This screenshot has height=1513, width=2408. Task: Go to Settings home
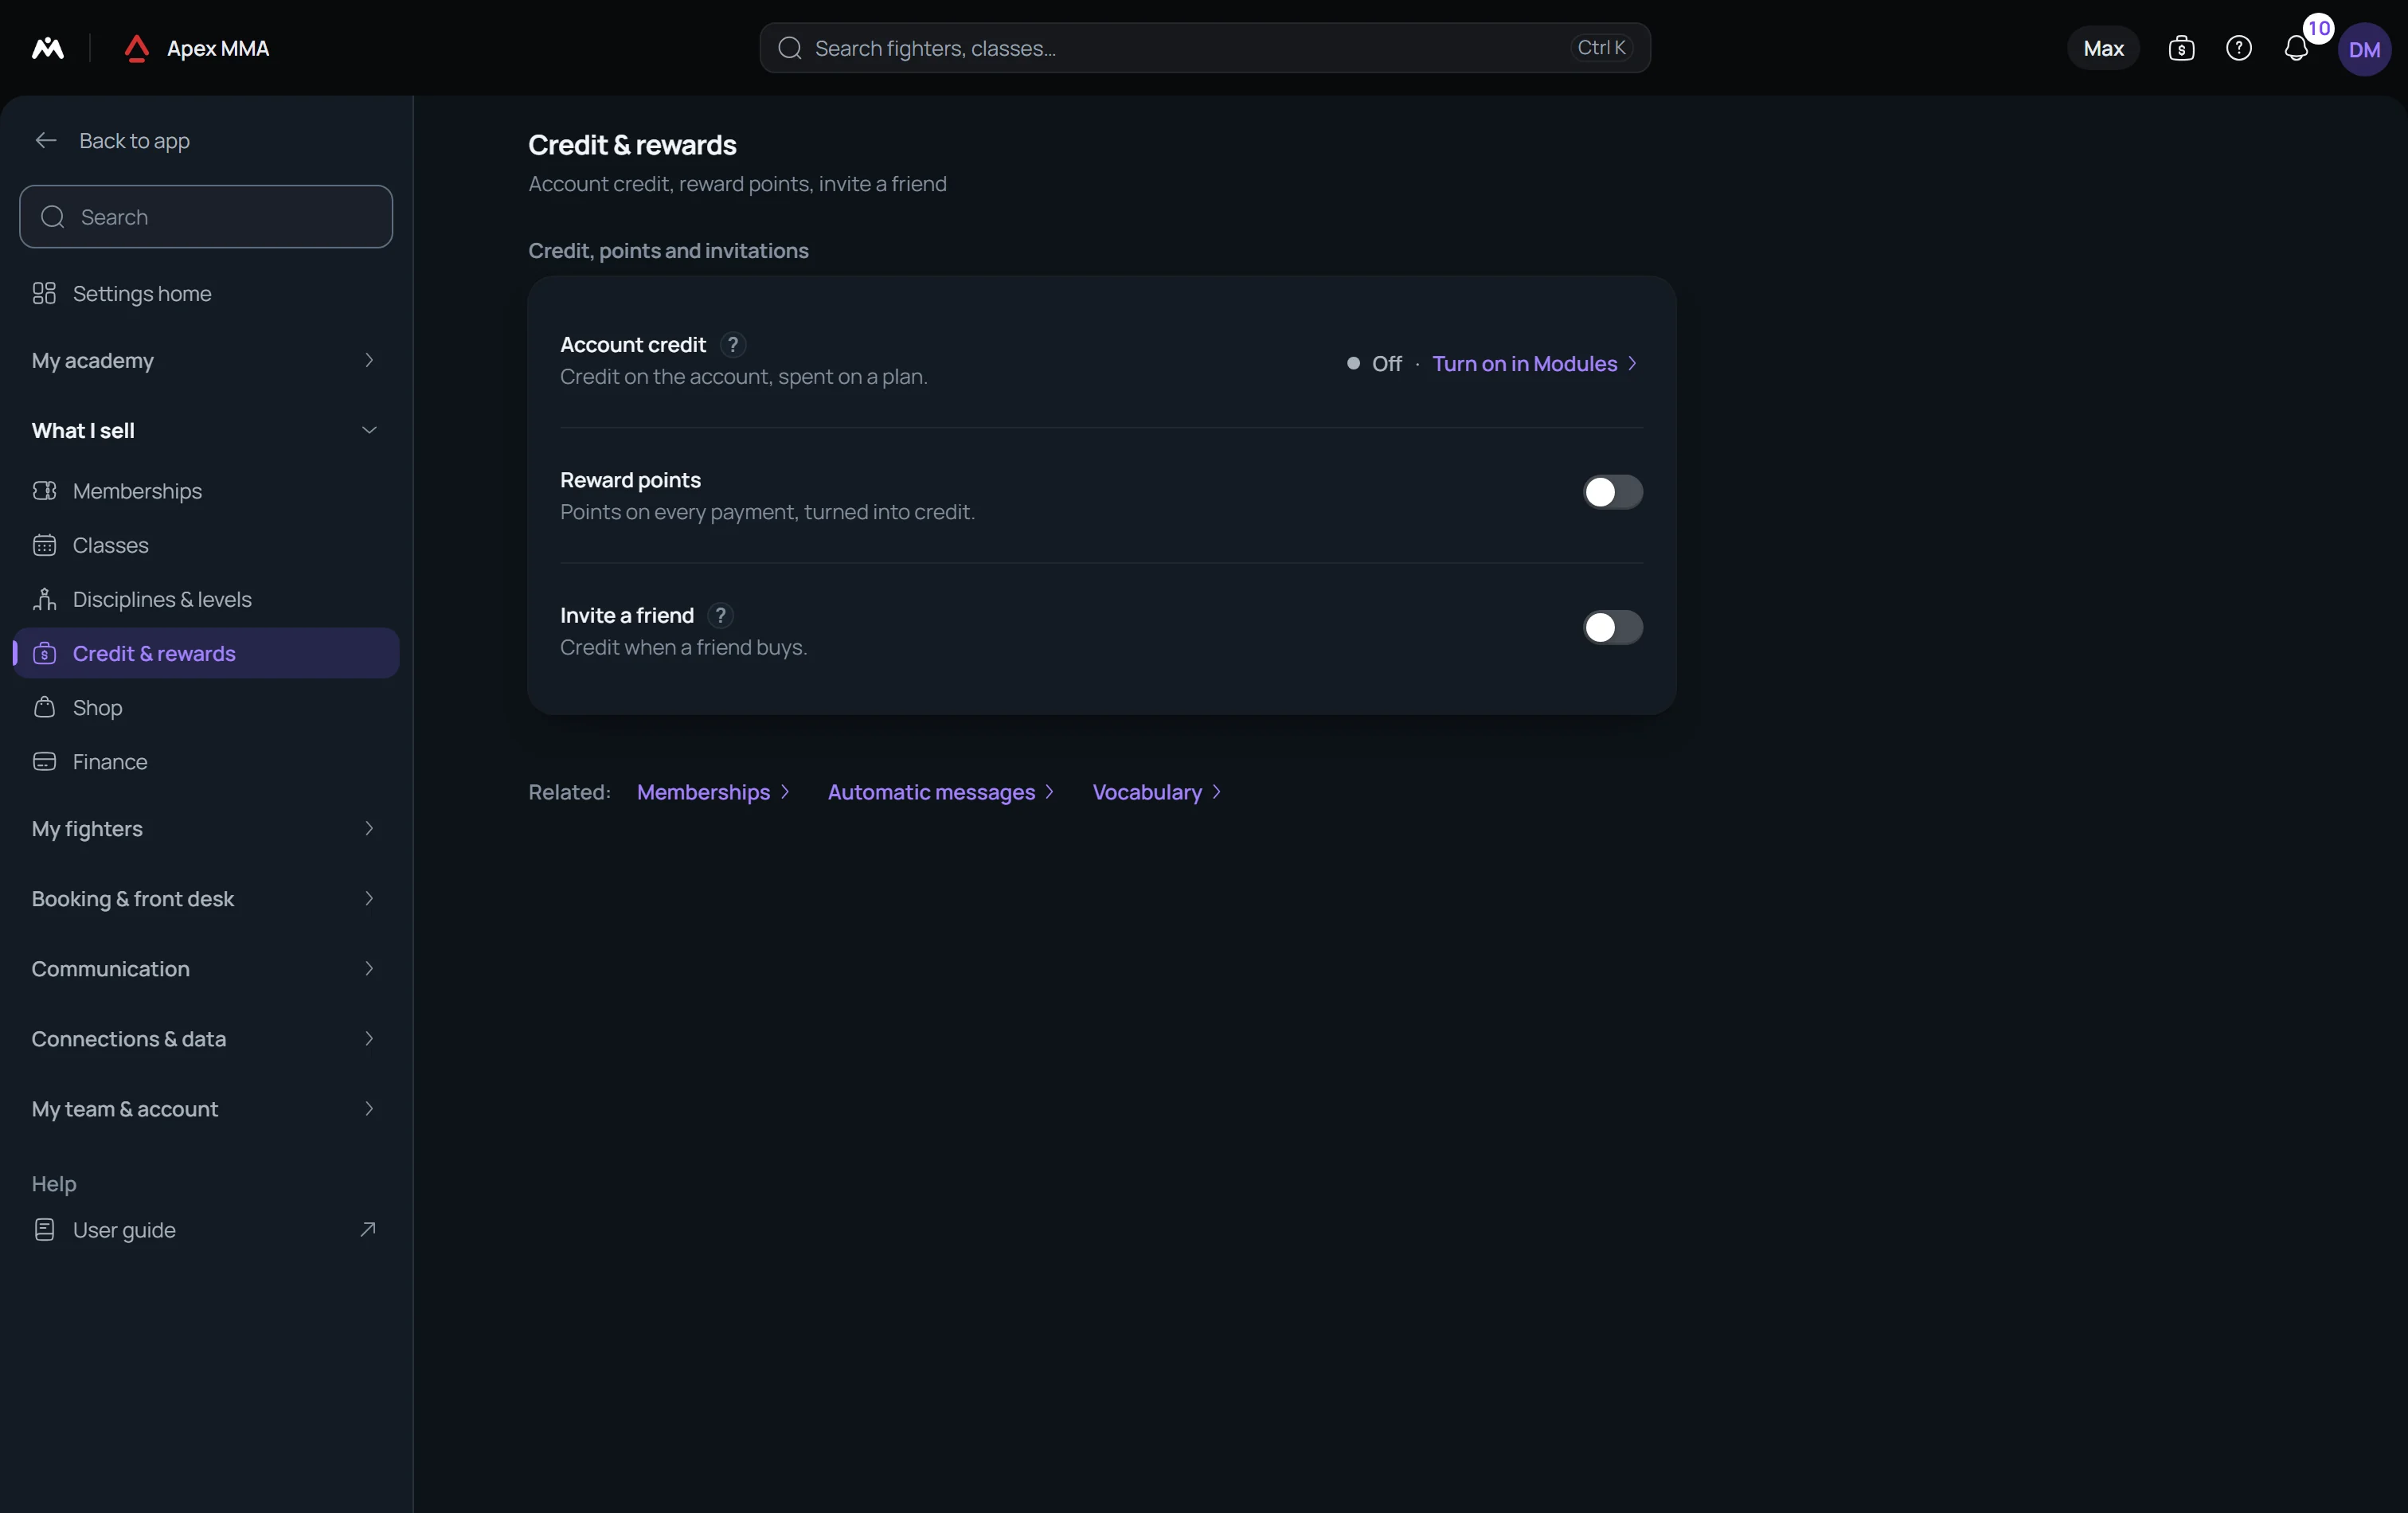tap(206, 293)
